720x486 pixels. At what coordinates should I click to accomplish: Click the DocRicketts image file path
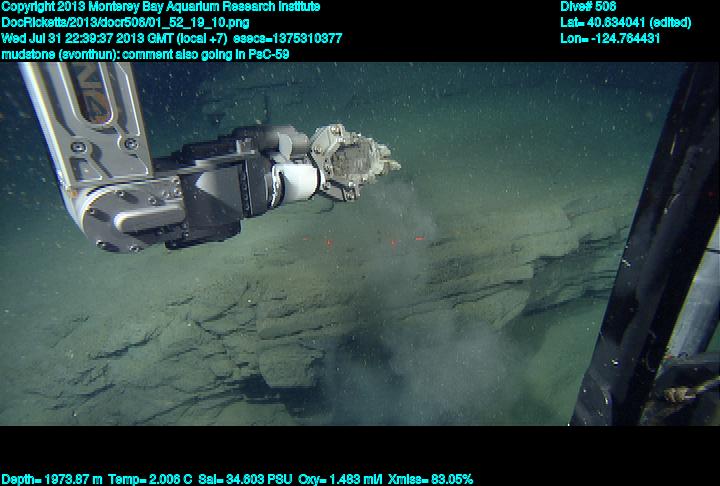pyautogui.click(x=125, y=22)
